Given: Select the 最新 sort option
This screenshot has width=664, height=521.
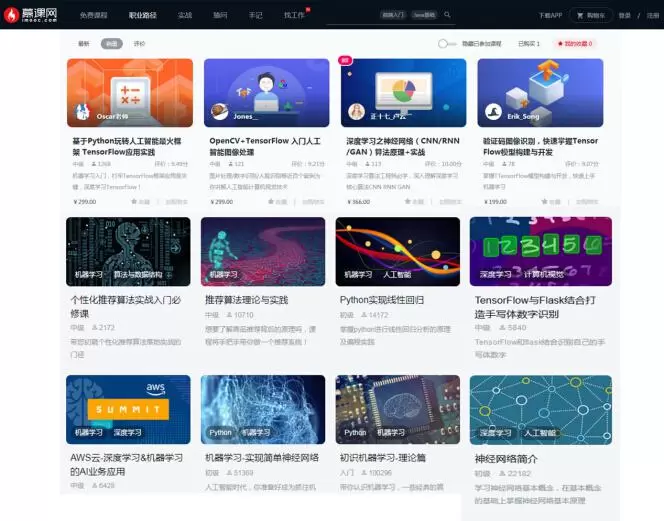Looking at the screenshot, I should pyautogui.click(x=84, y=44).
